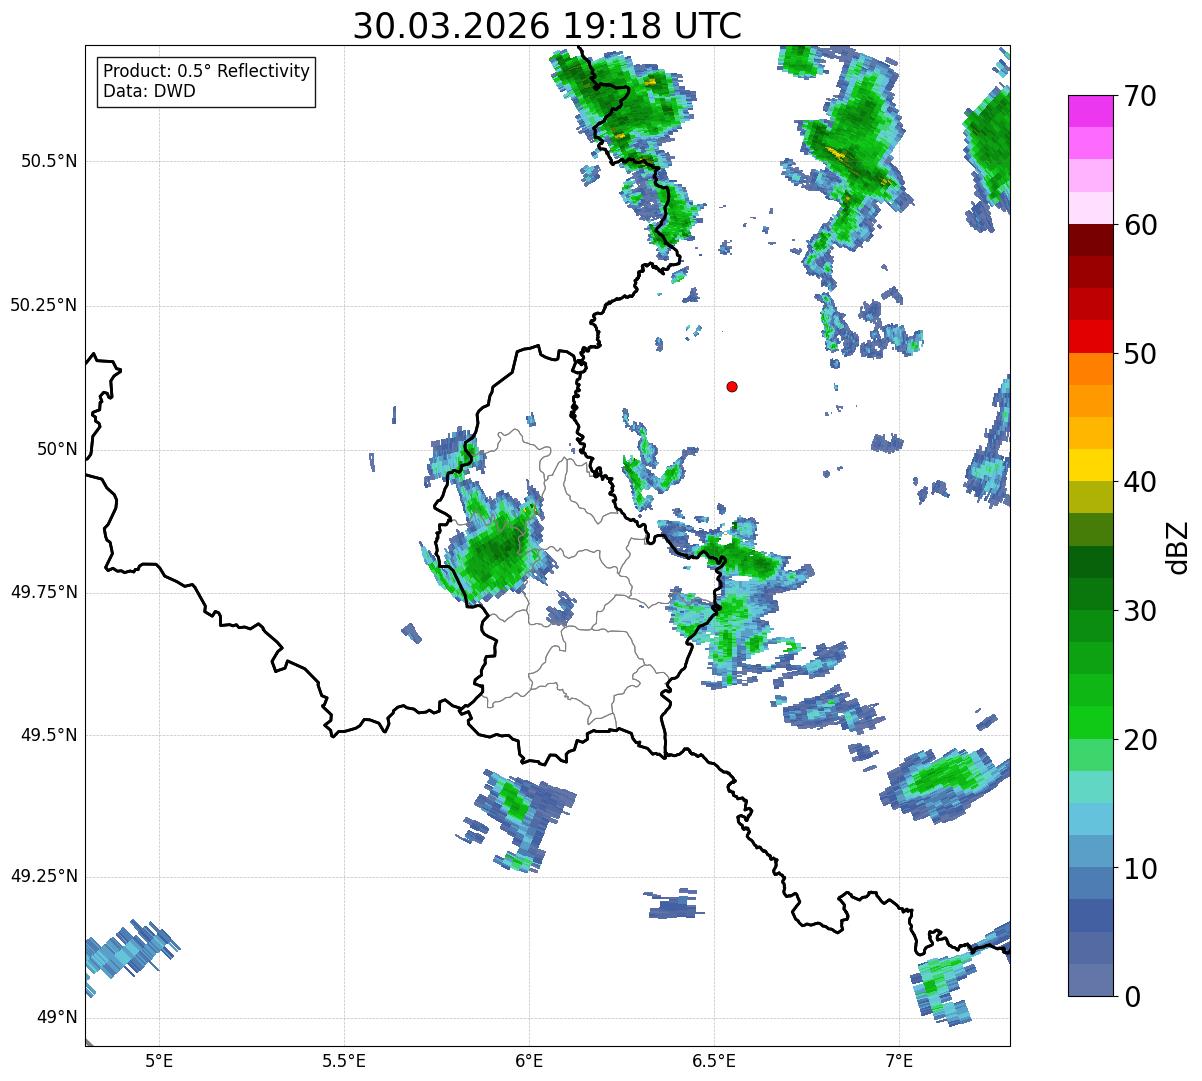
Task: Click the magenta top segment of the colorbar
Action: (x=1091, y=111)
